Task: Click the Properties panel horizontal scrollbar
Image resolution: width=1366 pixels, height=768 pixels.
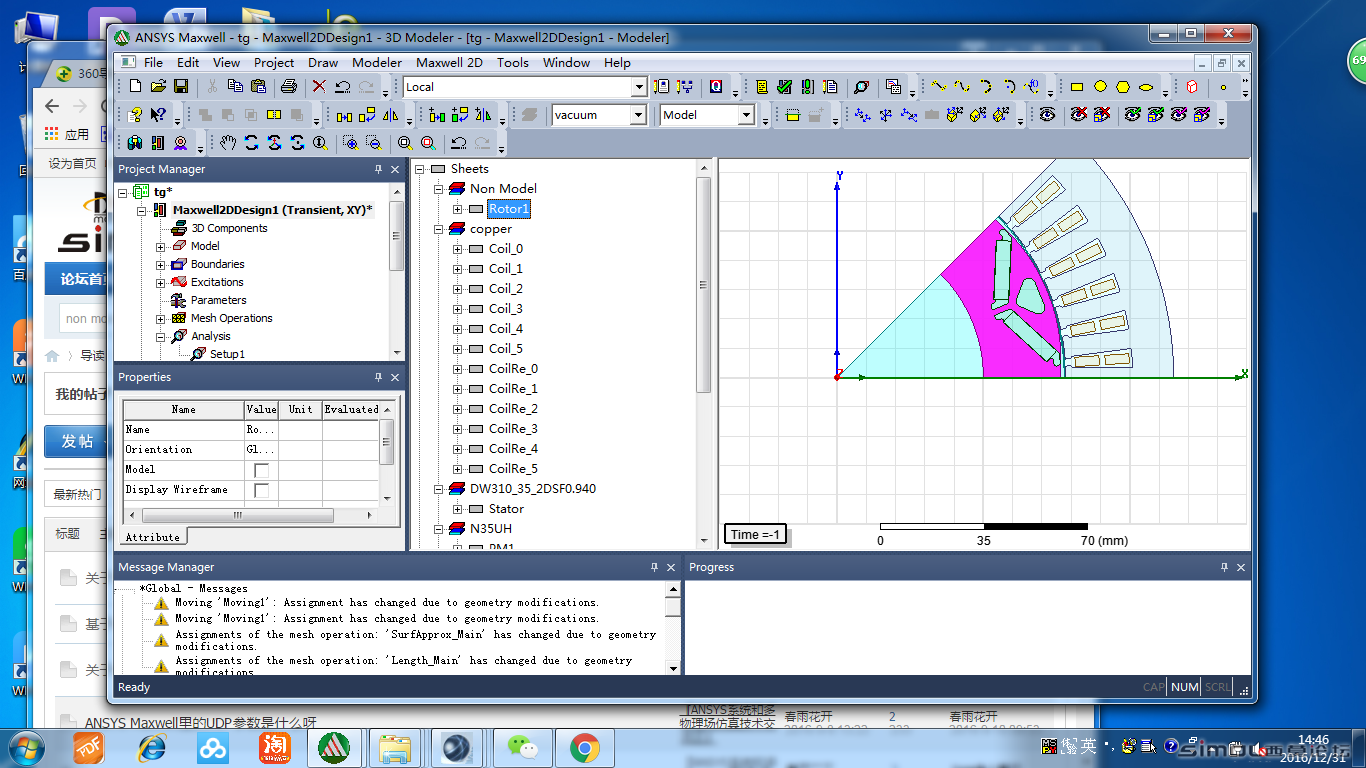Action: (x=238, y=516)
